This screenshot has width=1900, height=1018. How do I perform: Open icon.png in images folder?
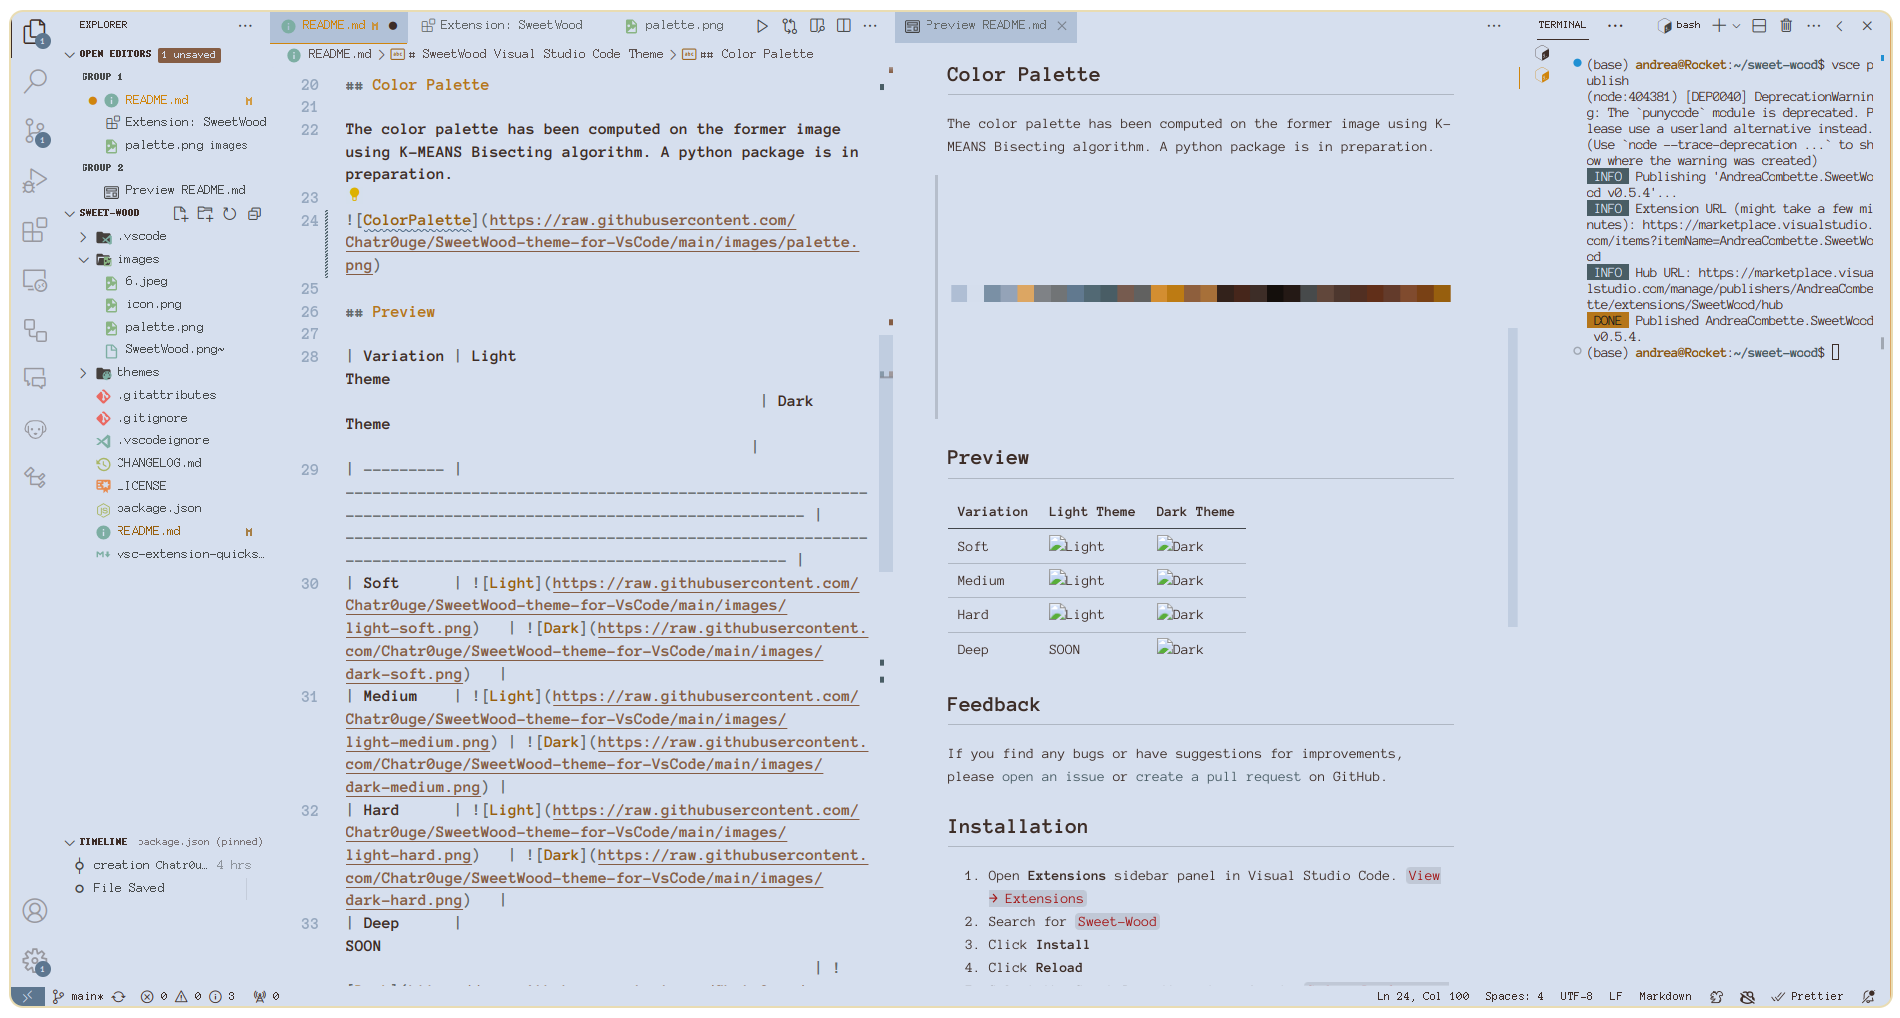click(153, 305)
